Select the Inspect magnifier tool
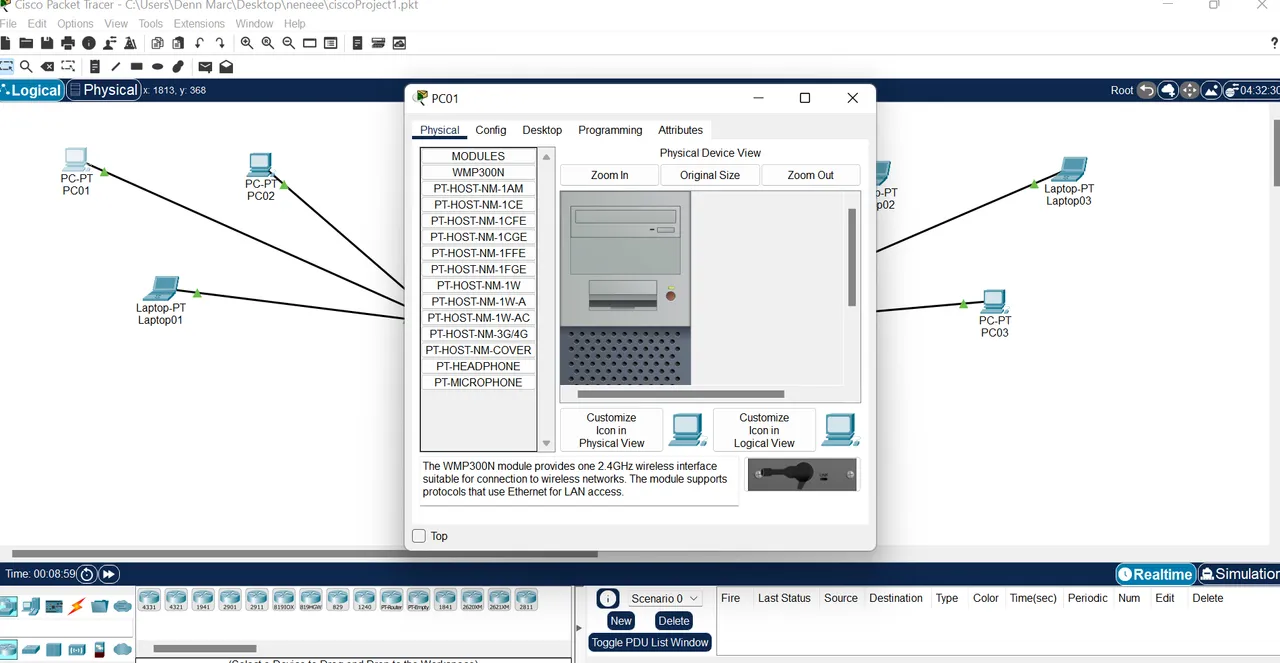Screen dimensions: 1280x663 point(26,67)
